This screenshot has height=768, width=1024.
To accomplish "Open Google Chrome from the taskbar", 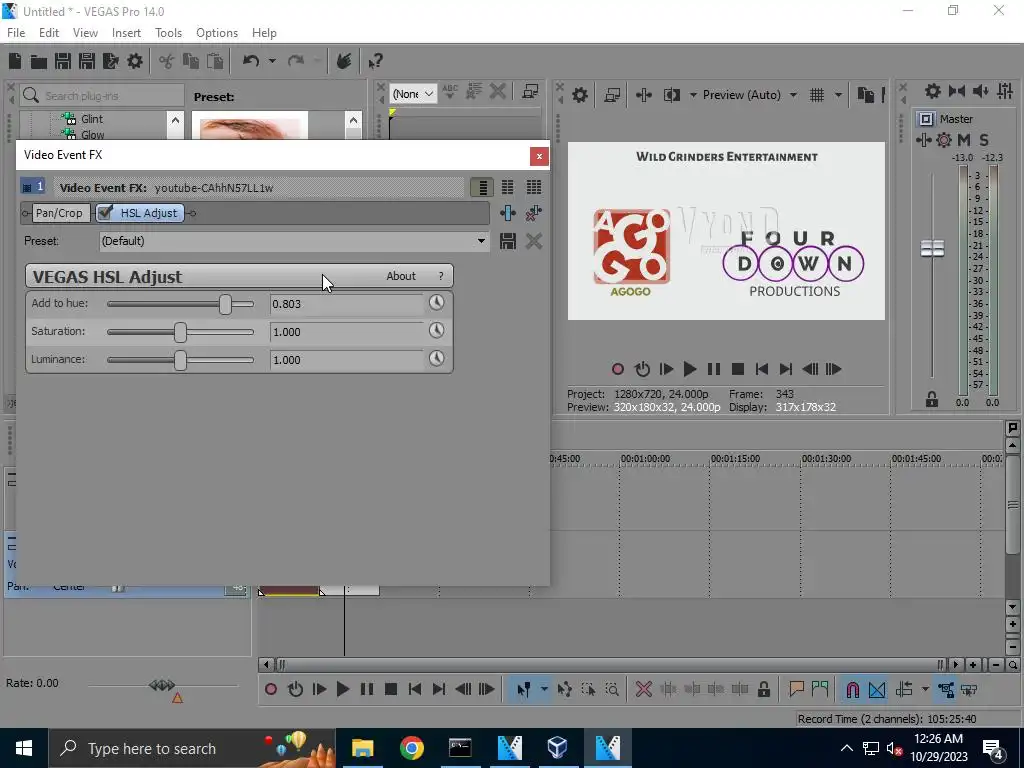I will click(411, 748).
